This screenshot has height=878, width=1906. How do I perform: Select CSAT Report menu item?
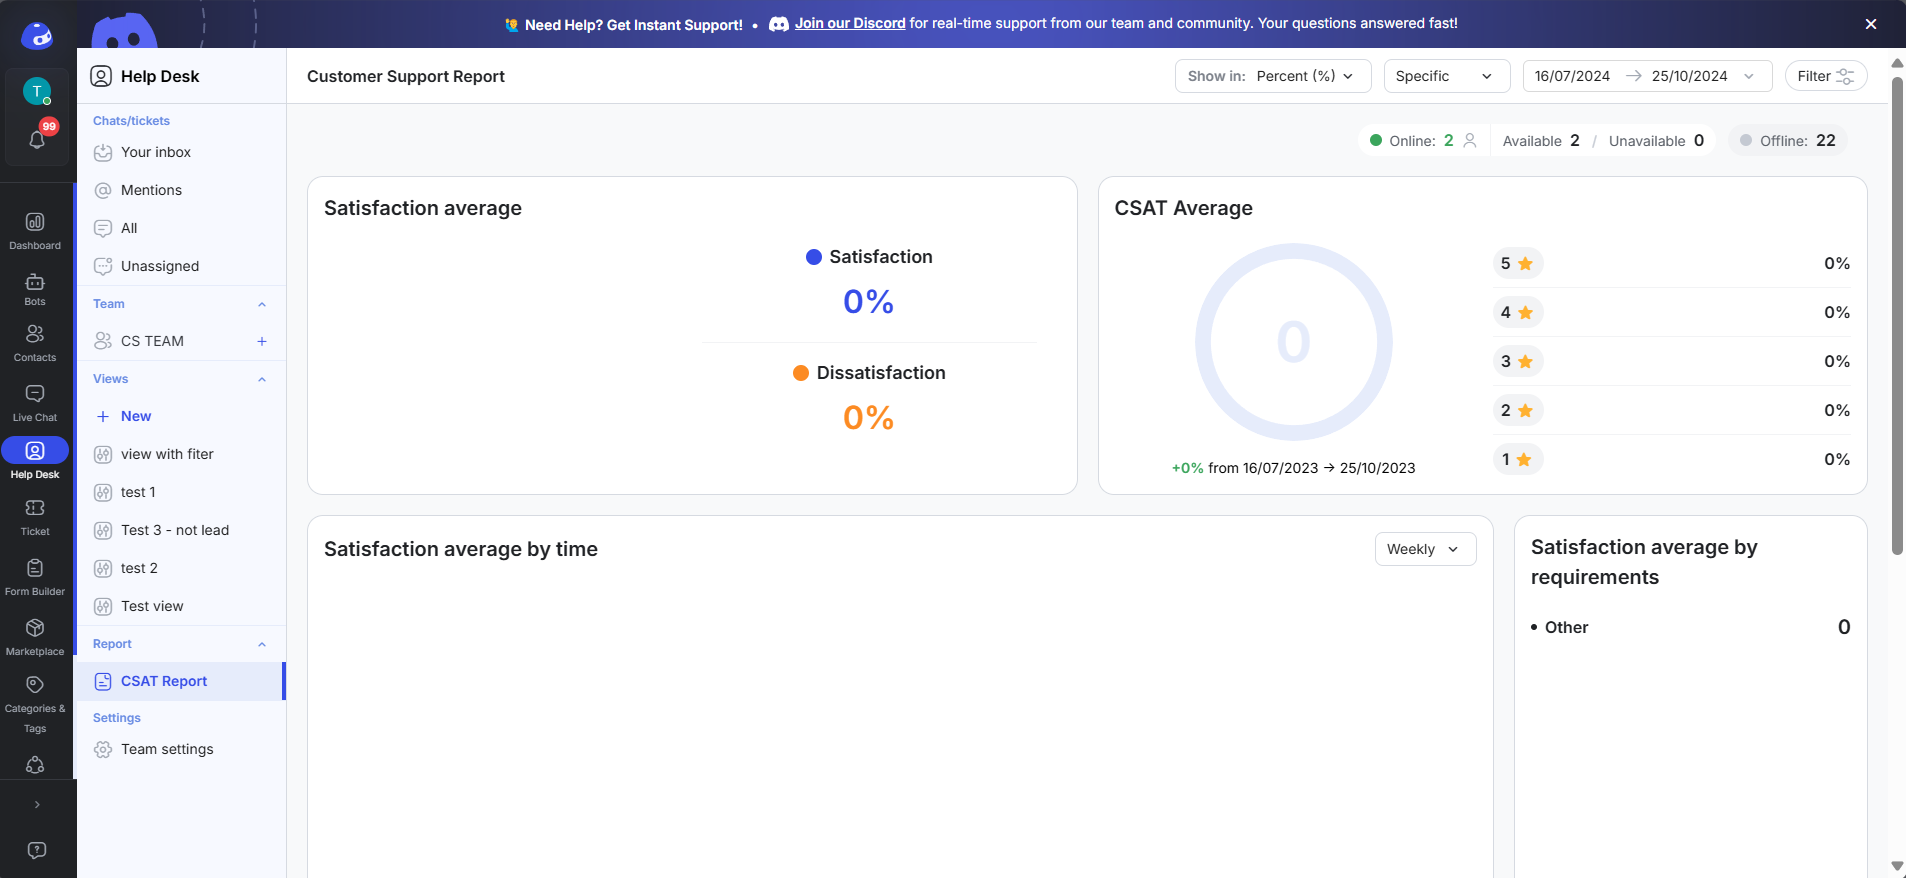[x=164, y=681]
